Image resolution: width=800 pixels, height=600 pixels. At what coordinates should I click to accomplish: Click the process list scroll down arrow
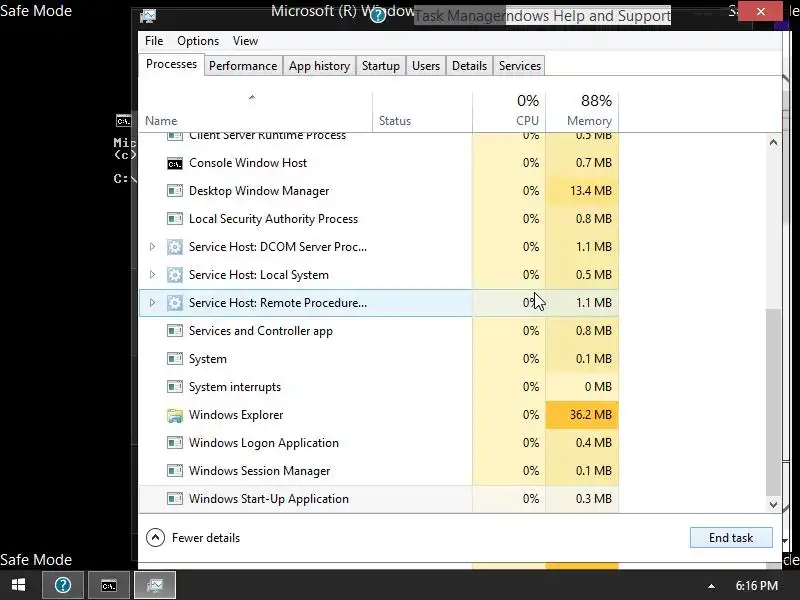773,505
